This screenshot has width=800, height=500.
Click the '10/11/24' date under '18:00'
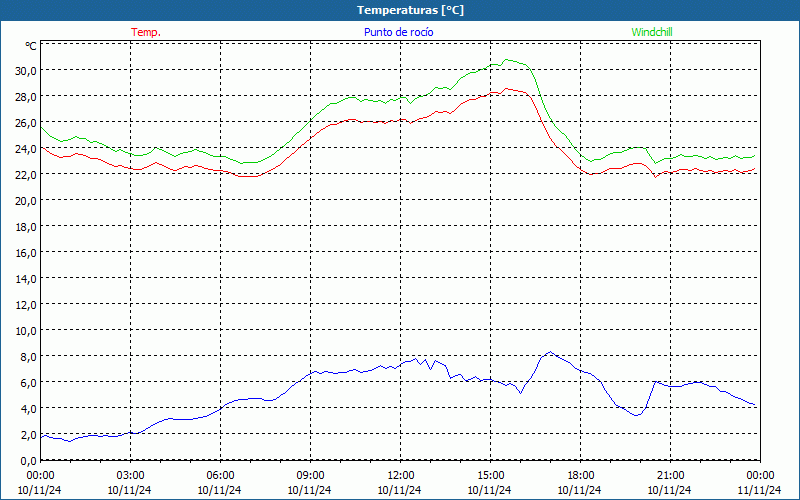pyautogui.click(x=580, y=490)
